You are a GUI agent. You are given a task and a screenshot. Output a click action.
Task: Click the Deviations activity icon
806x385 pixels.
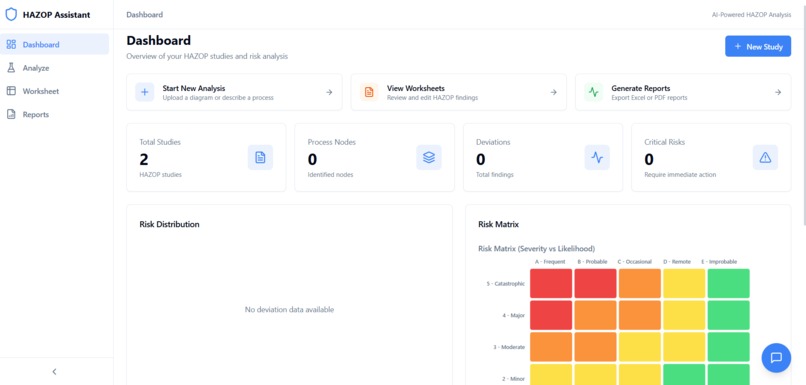[x=597, y=157]
